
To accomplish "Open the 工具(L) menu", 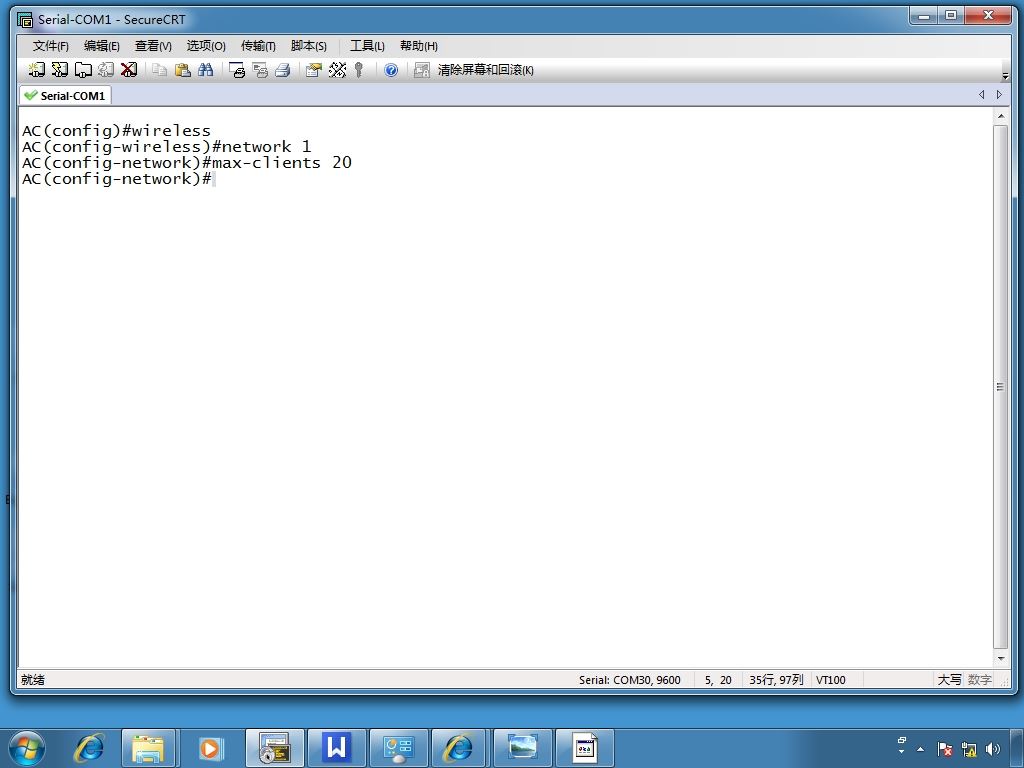I will point(367,46).
